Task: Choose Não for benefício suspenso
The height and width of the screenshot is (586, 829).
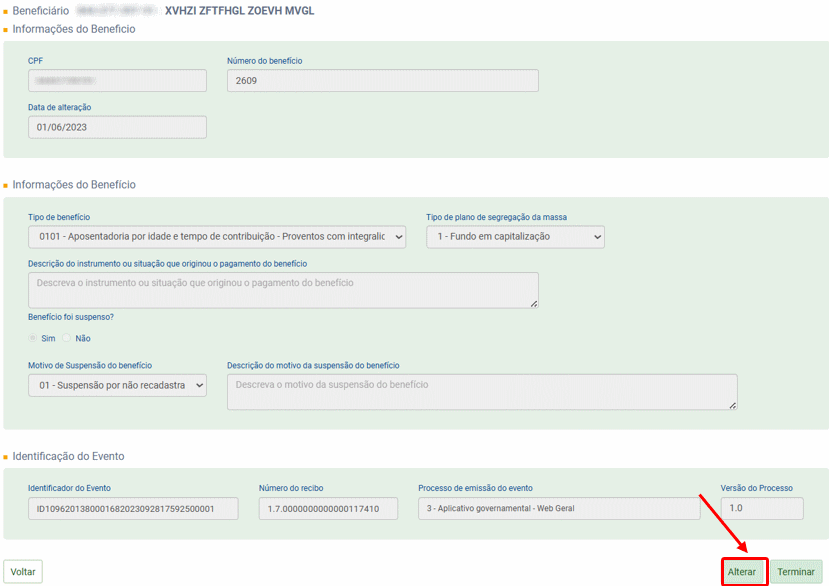Action: pos(68,338)
